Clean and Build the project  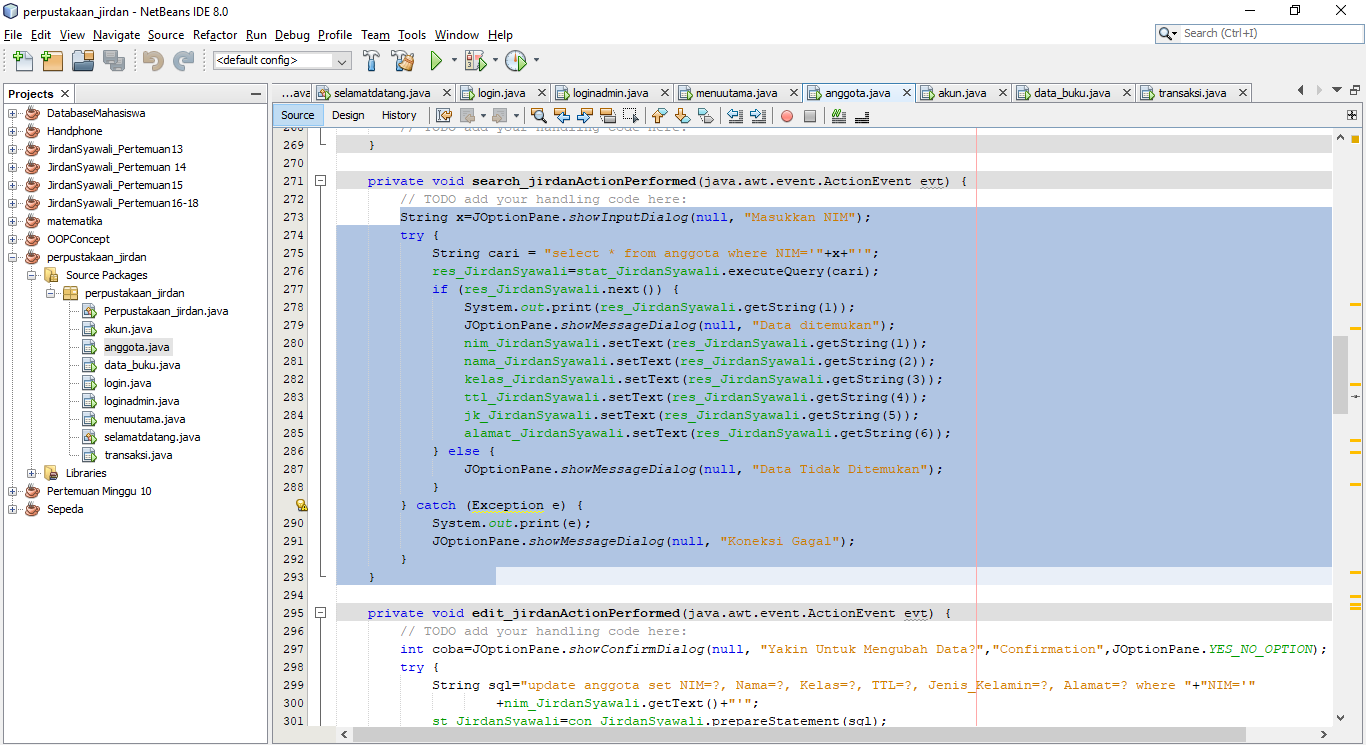click(x=403, y=60)
